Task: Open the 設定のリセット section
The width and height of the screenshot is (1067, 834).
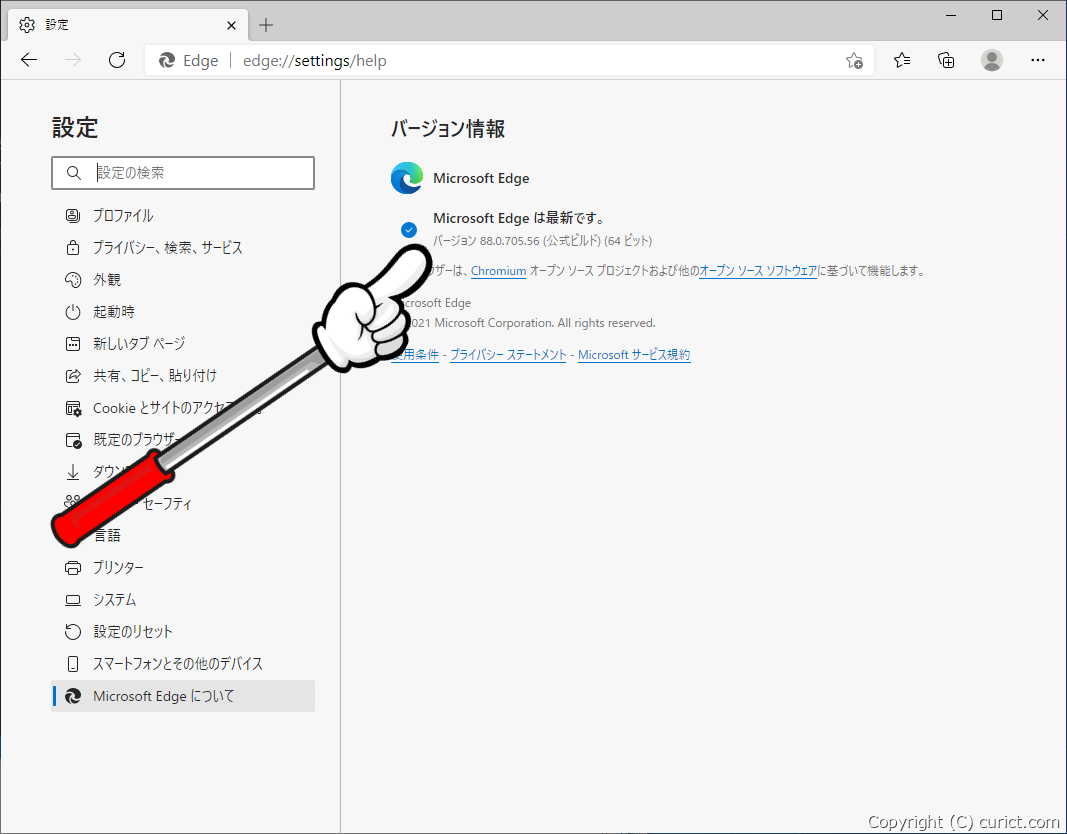Action: click(x=183, y=632)
